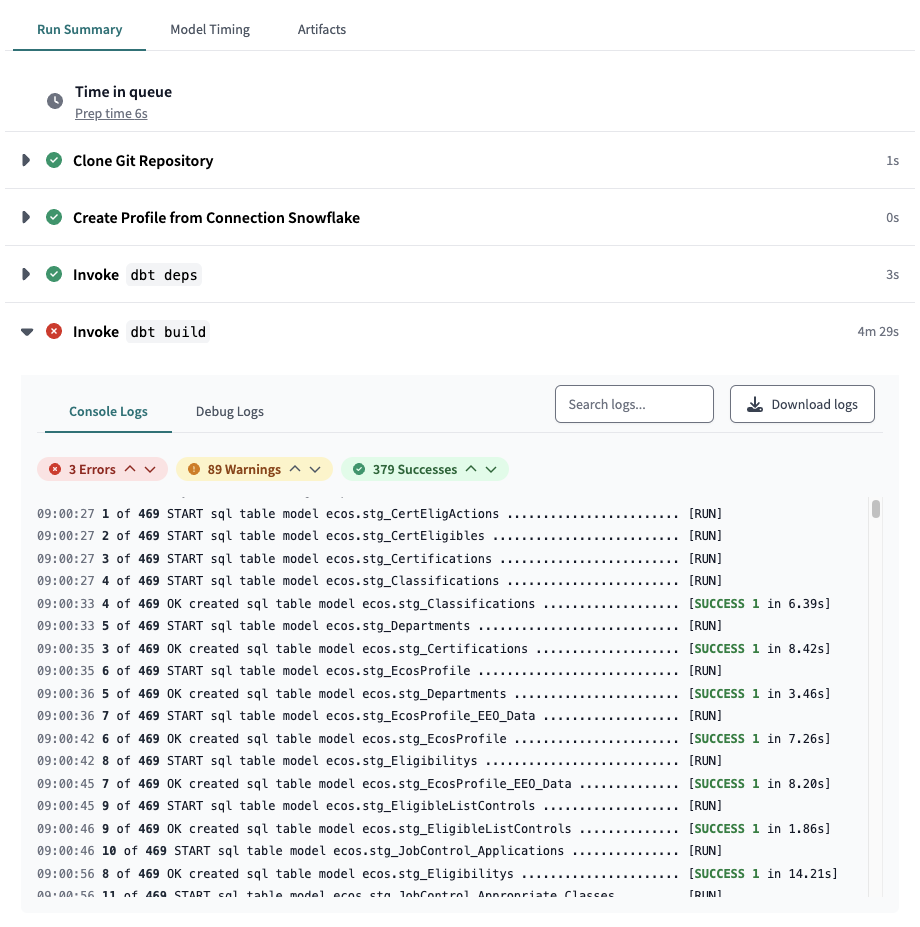Image resolution: width=920 pixels, height=927 pixels.
Task: Jump to next error with down chevron
Action: coord(150,469)
